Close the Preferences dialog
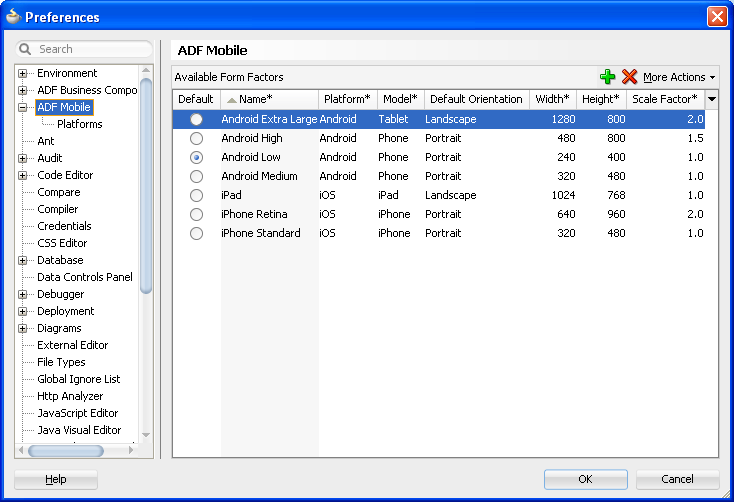Screen dimensions: 734x502 [x=717, y=16]
